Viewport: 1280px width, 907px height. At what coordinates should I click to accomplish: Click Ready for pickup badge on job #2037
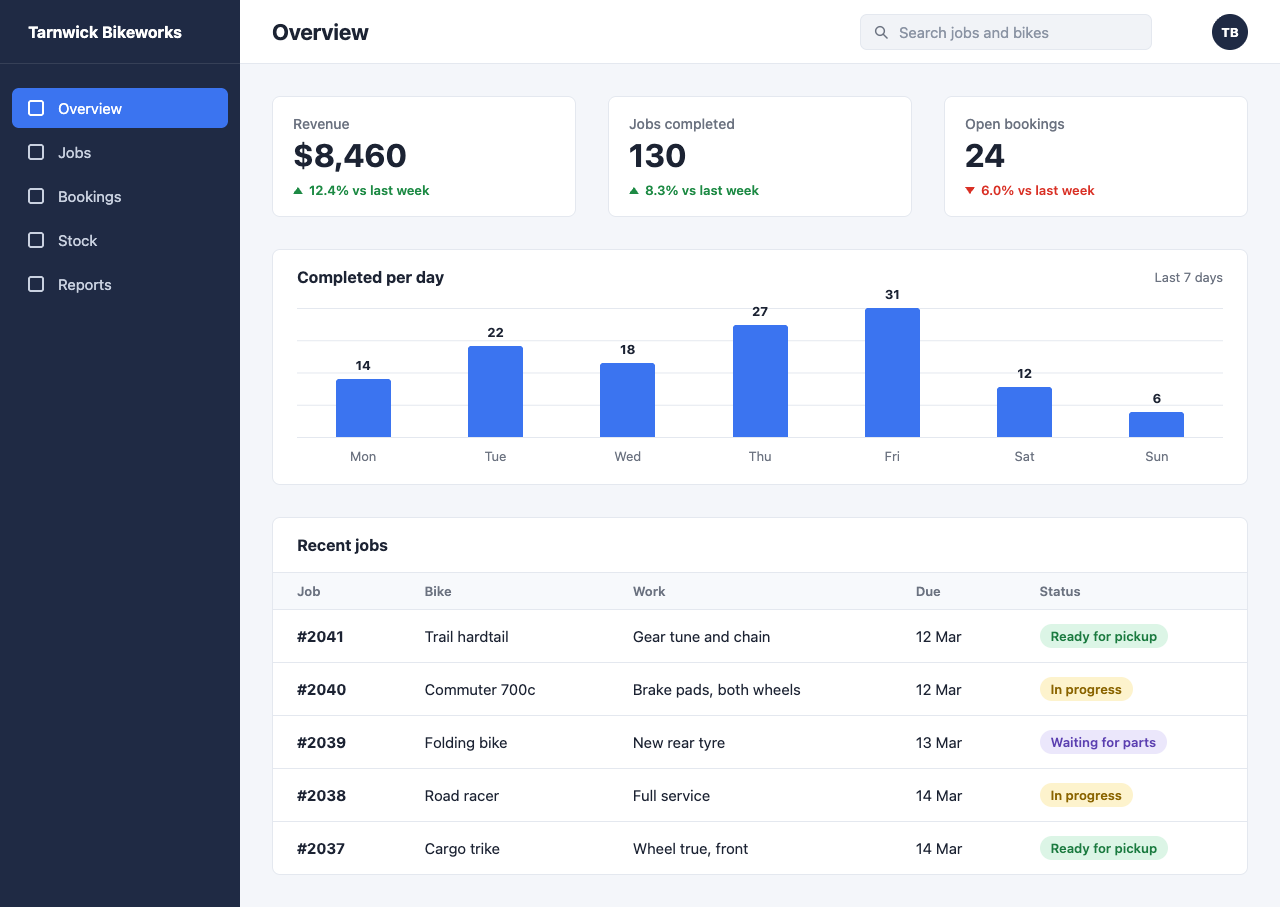pyautogui.click(x=1104, y=848)
